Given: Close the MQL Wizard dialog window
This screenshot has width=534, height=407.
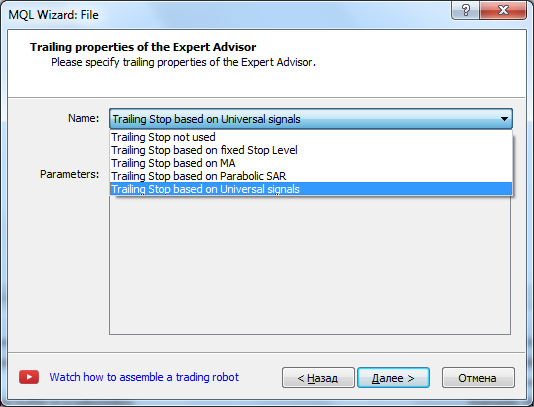Looking at the screenshot, I should point(503,10).
